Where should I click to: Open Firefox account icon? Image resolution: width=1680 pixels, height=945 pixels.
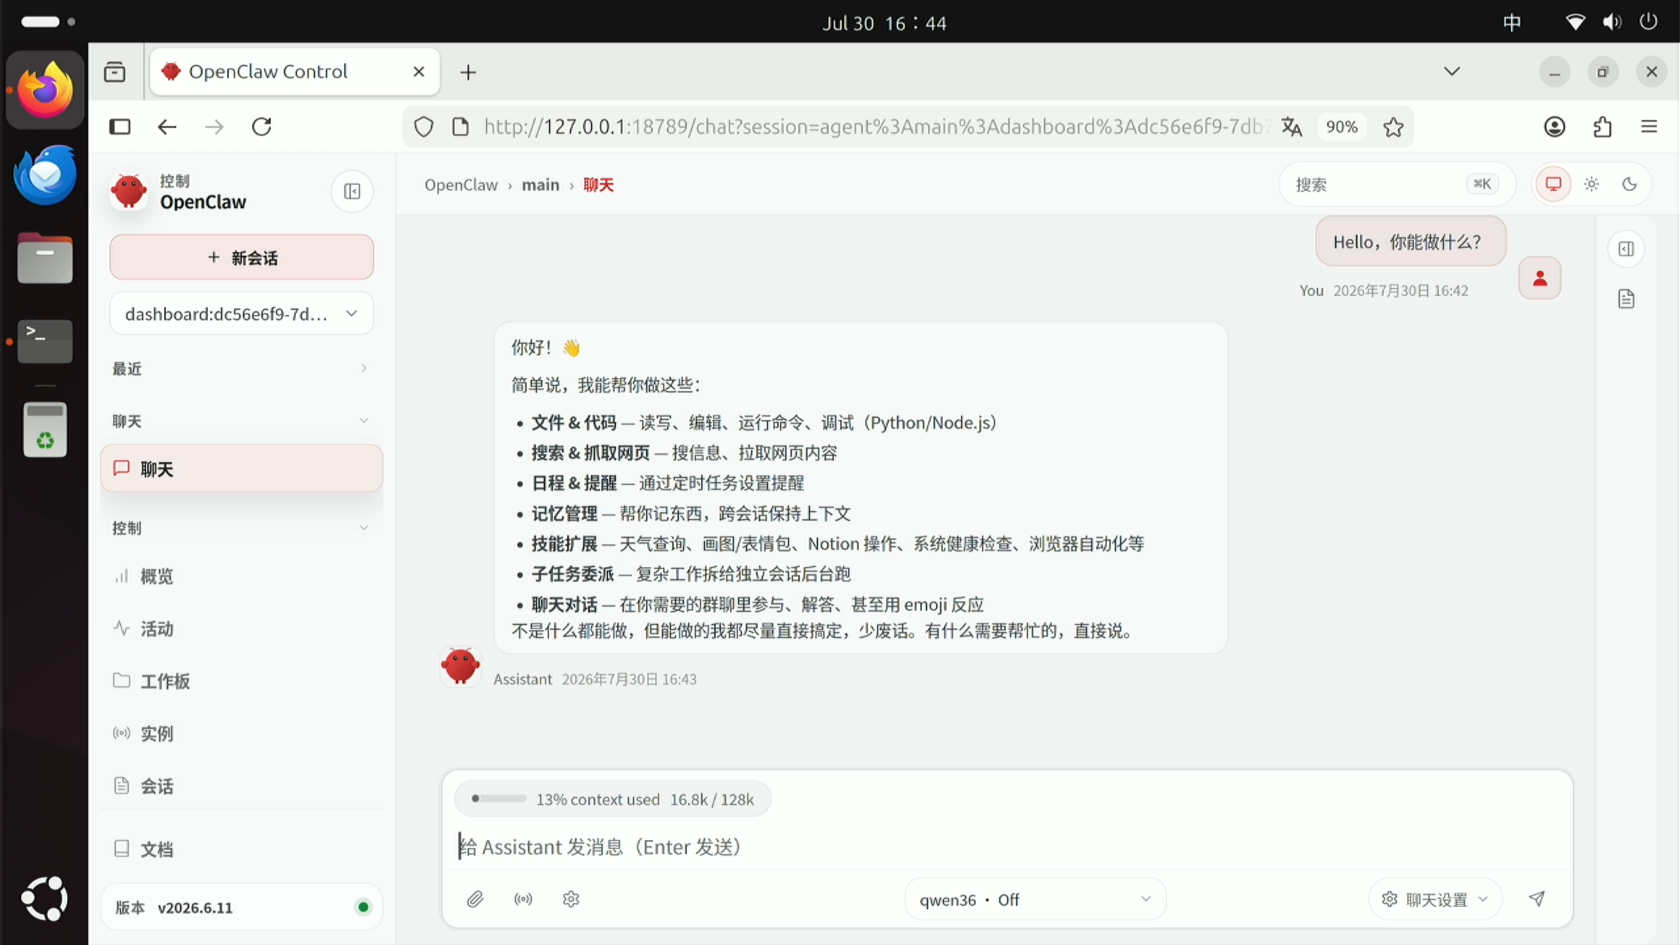pyautogui.click(x=1555, y=127)
